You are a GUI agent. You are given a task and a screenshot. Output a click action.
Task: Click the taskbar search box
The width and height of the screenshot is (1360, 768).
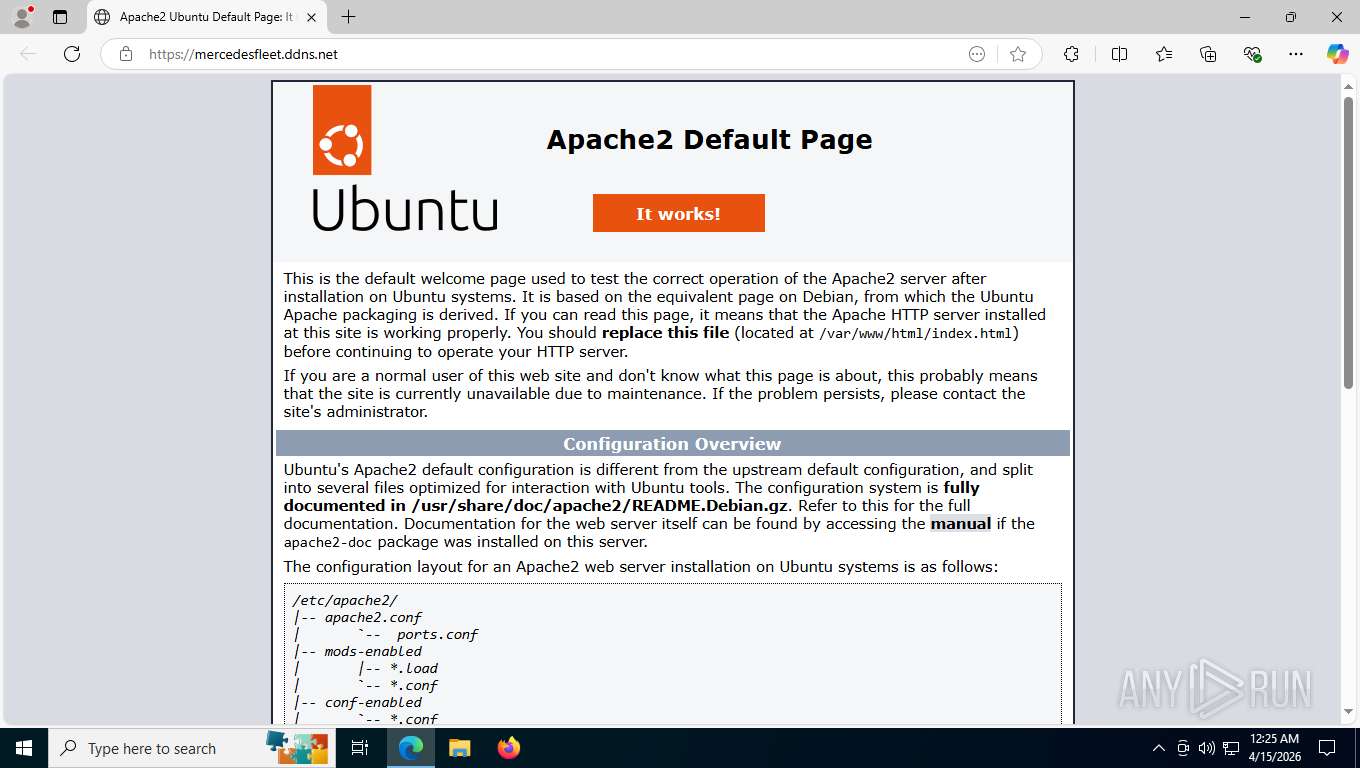[190, 748]
